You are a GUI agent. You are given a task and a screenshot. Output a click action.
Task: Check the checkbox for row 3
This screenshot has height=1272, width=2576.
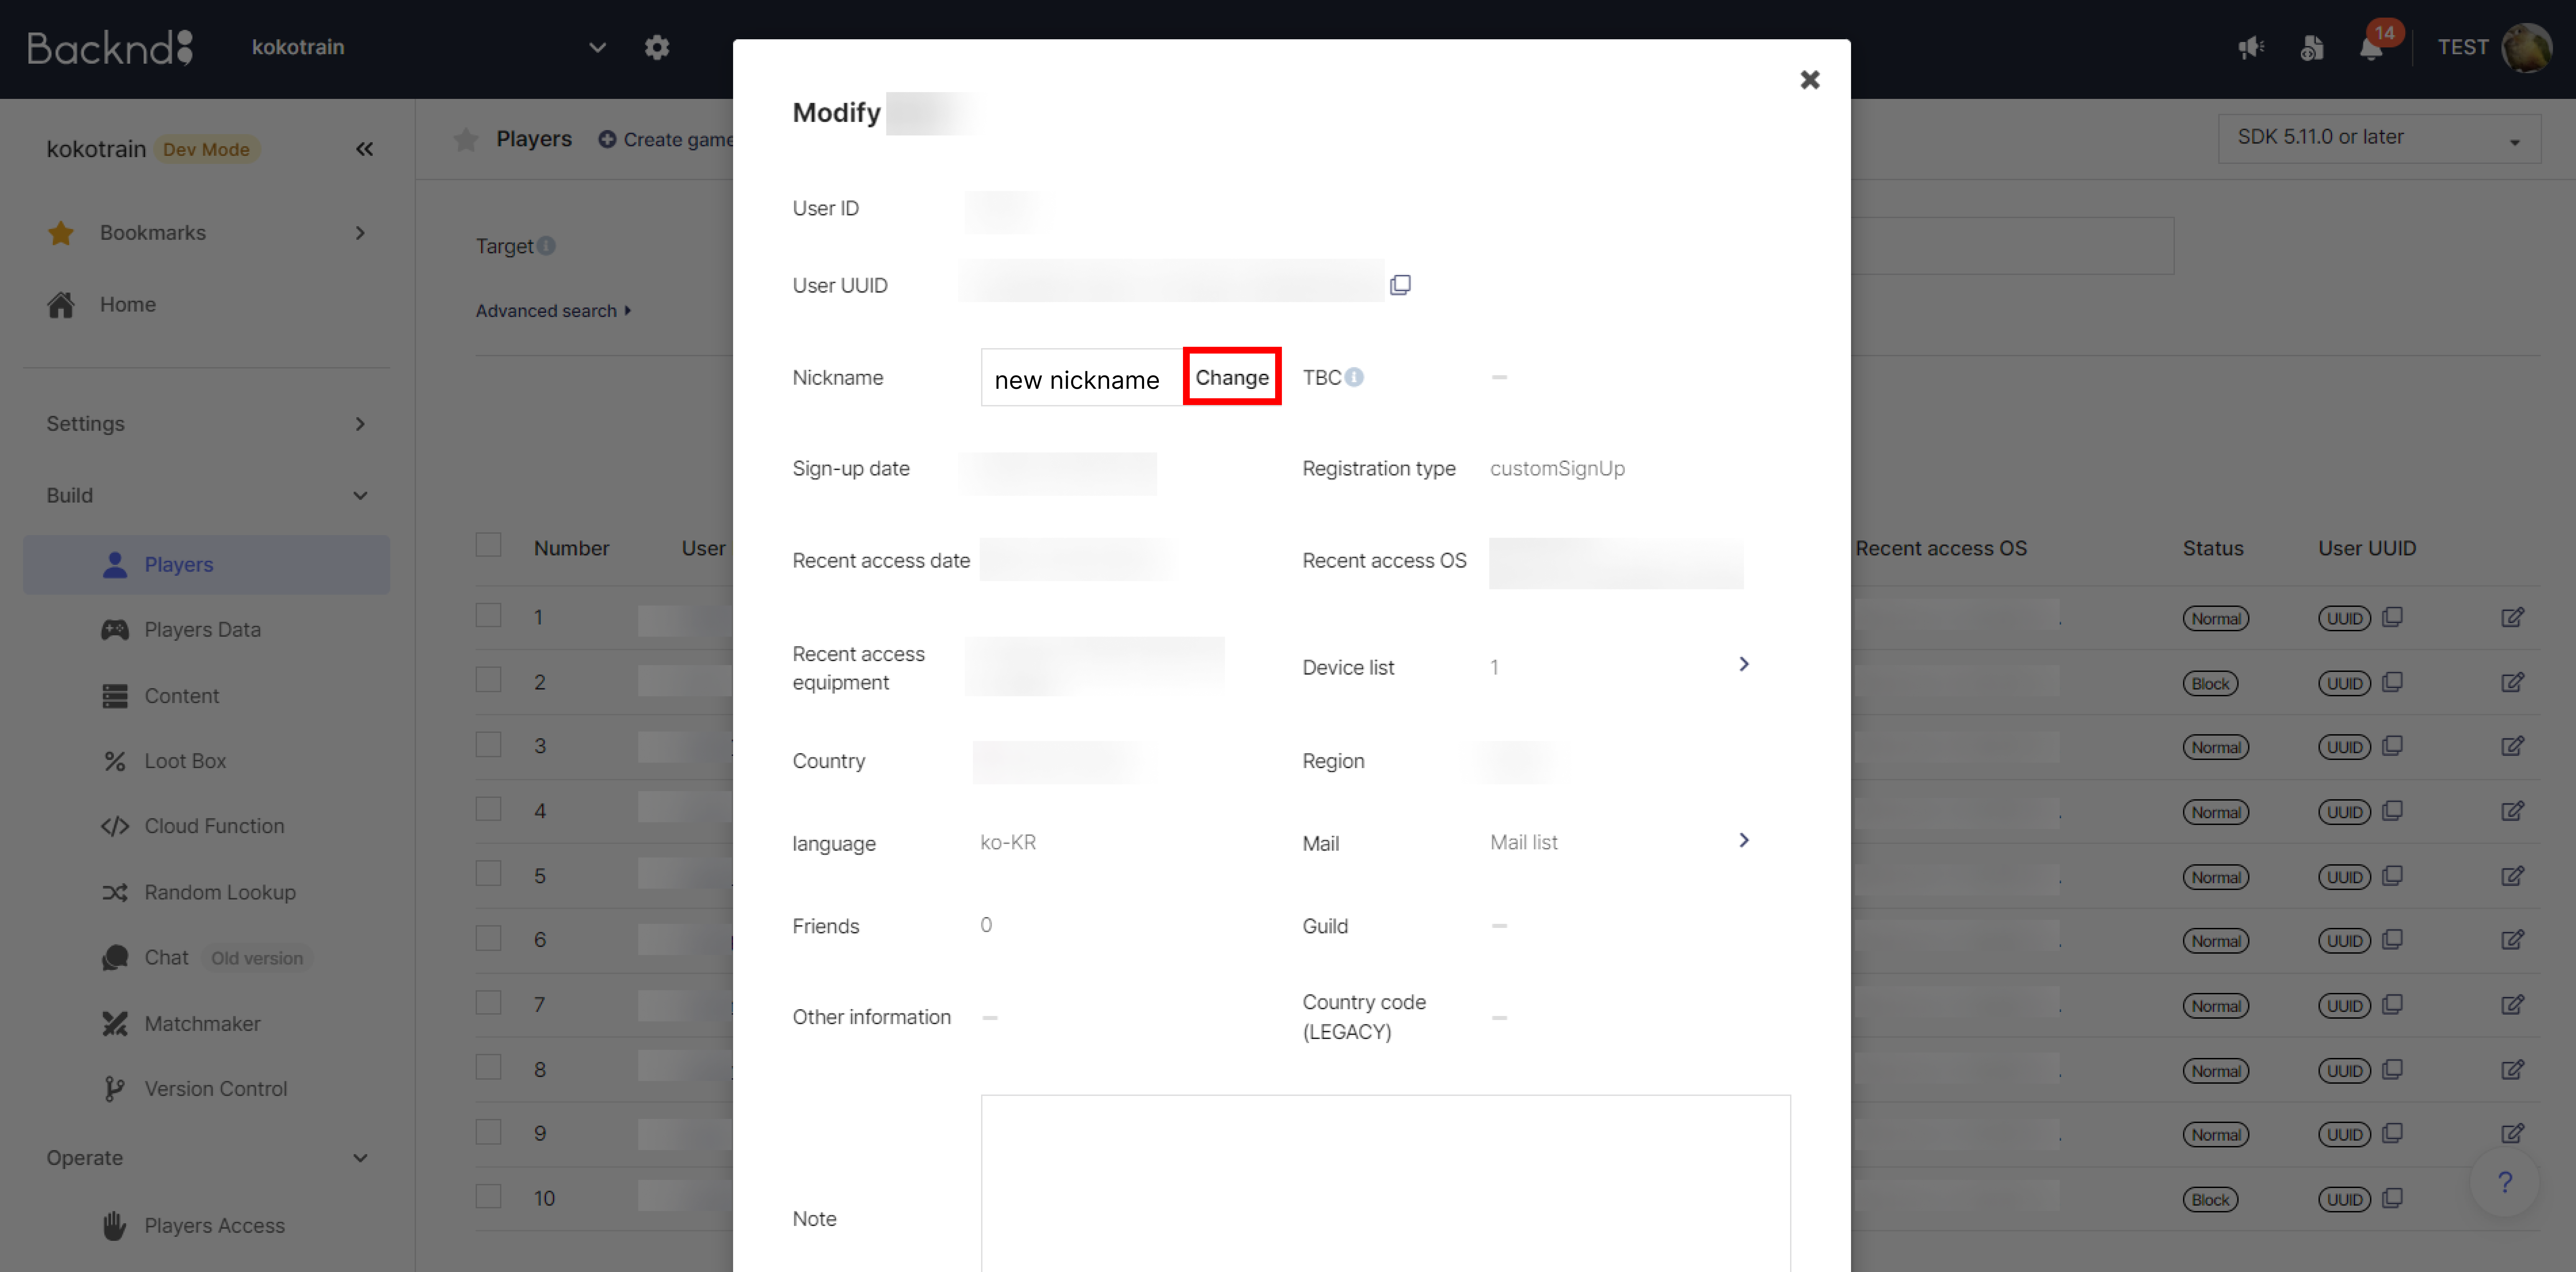pyautogui.click(x=488, y=744)
